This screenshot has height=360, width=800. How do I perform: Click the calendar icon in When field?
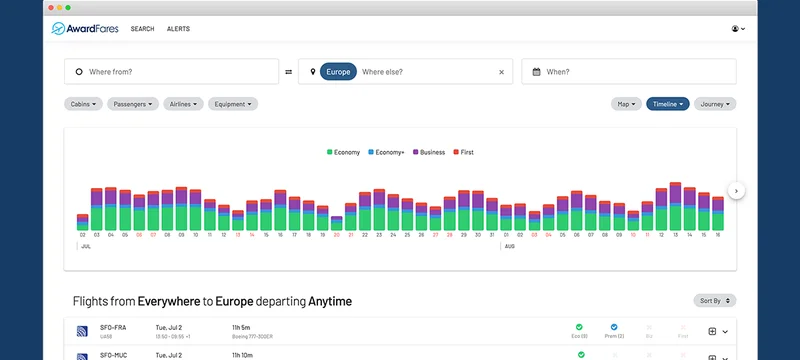pos(536,72)
